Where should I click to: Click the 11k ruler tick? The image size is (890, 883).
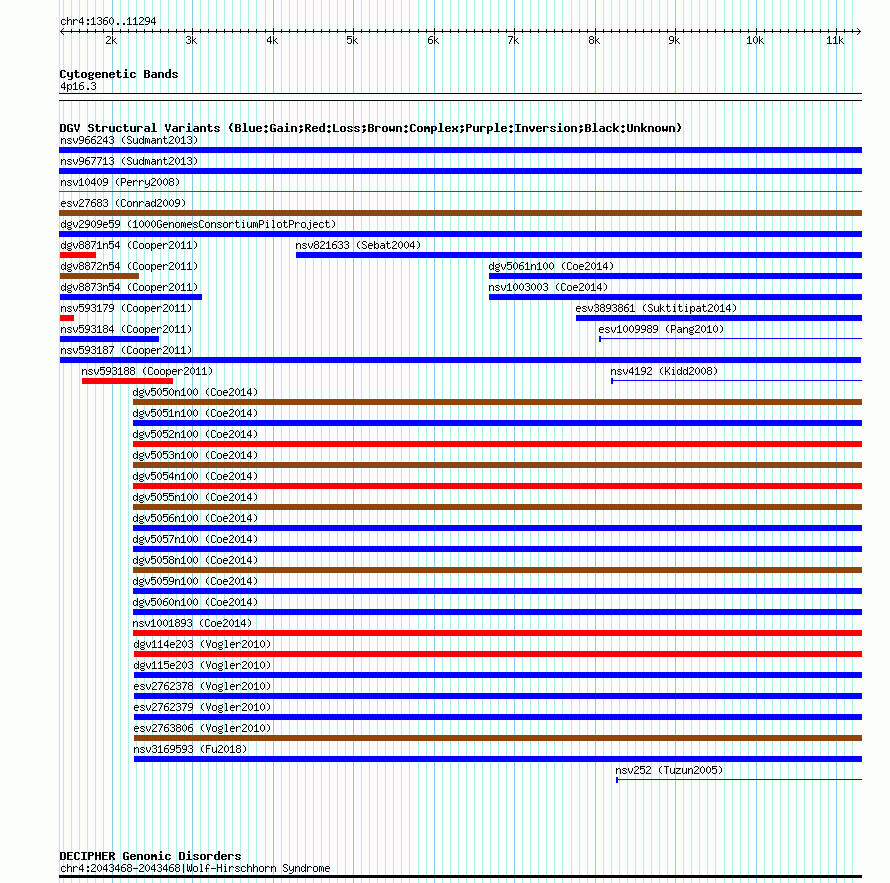pos(835,40)
